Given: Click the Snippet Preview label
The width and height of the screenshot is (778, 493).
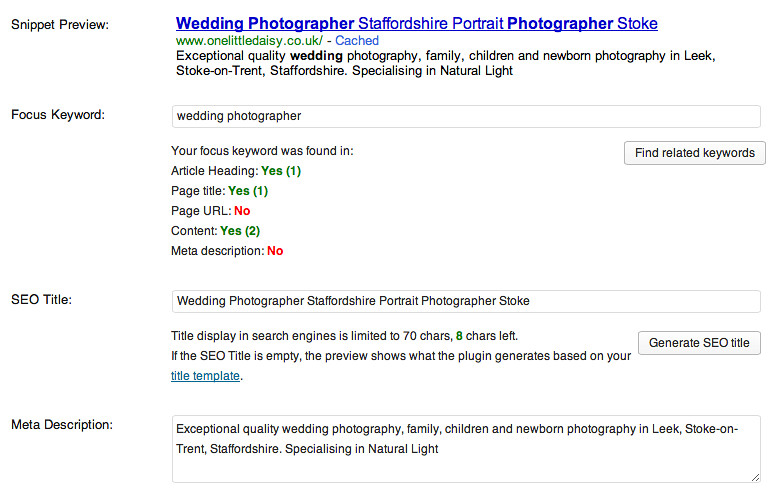Looking at the screenshot, I should pos(60,24).
